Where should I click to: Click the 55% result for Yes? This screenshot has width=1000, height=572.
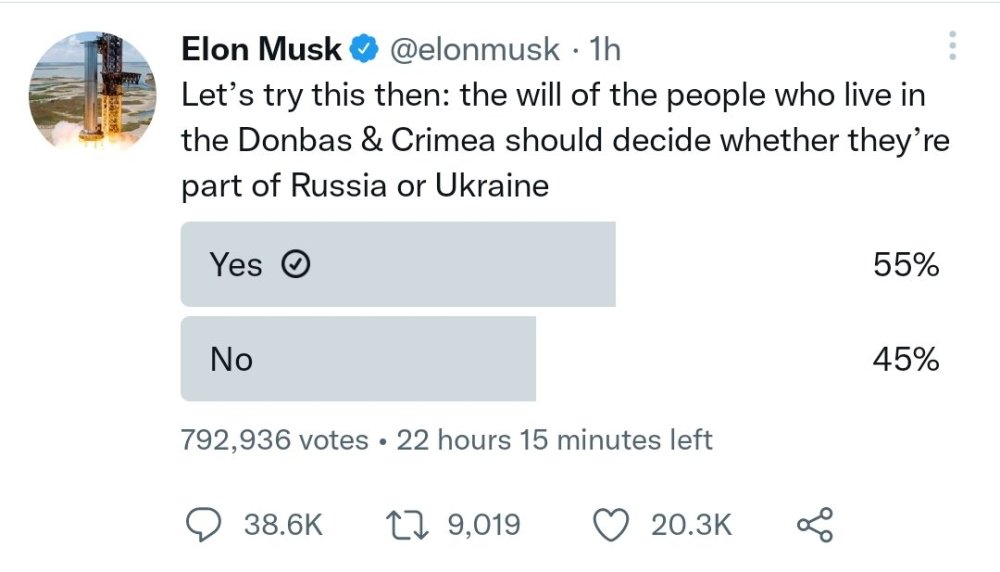pyautogui.click(x=906, y=265)
